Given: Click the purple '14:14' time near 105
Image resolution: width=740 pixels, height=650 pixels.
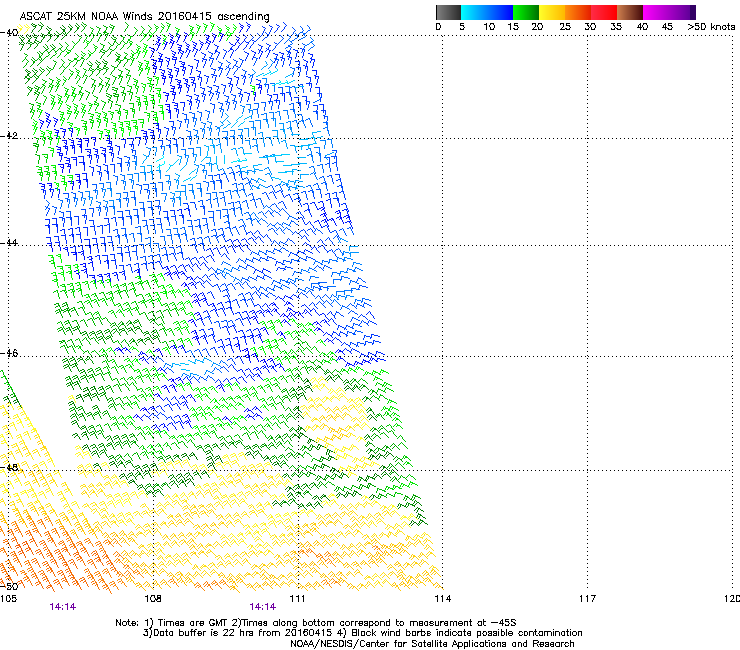Looking at the screenshot, I should [x=63, y=607].
